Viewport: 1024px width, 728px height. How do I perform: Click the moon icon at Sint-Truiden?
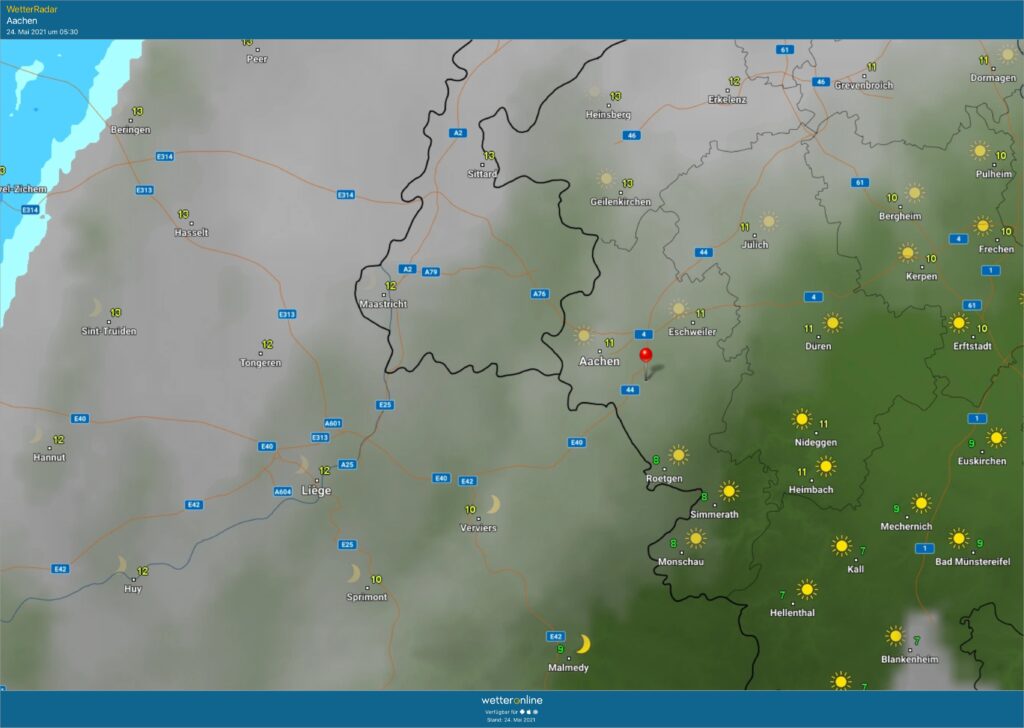pos(95,308)
